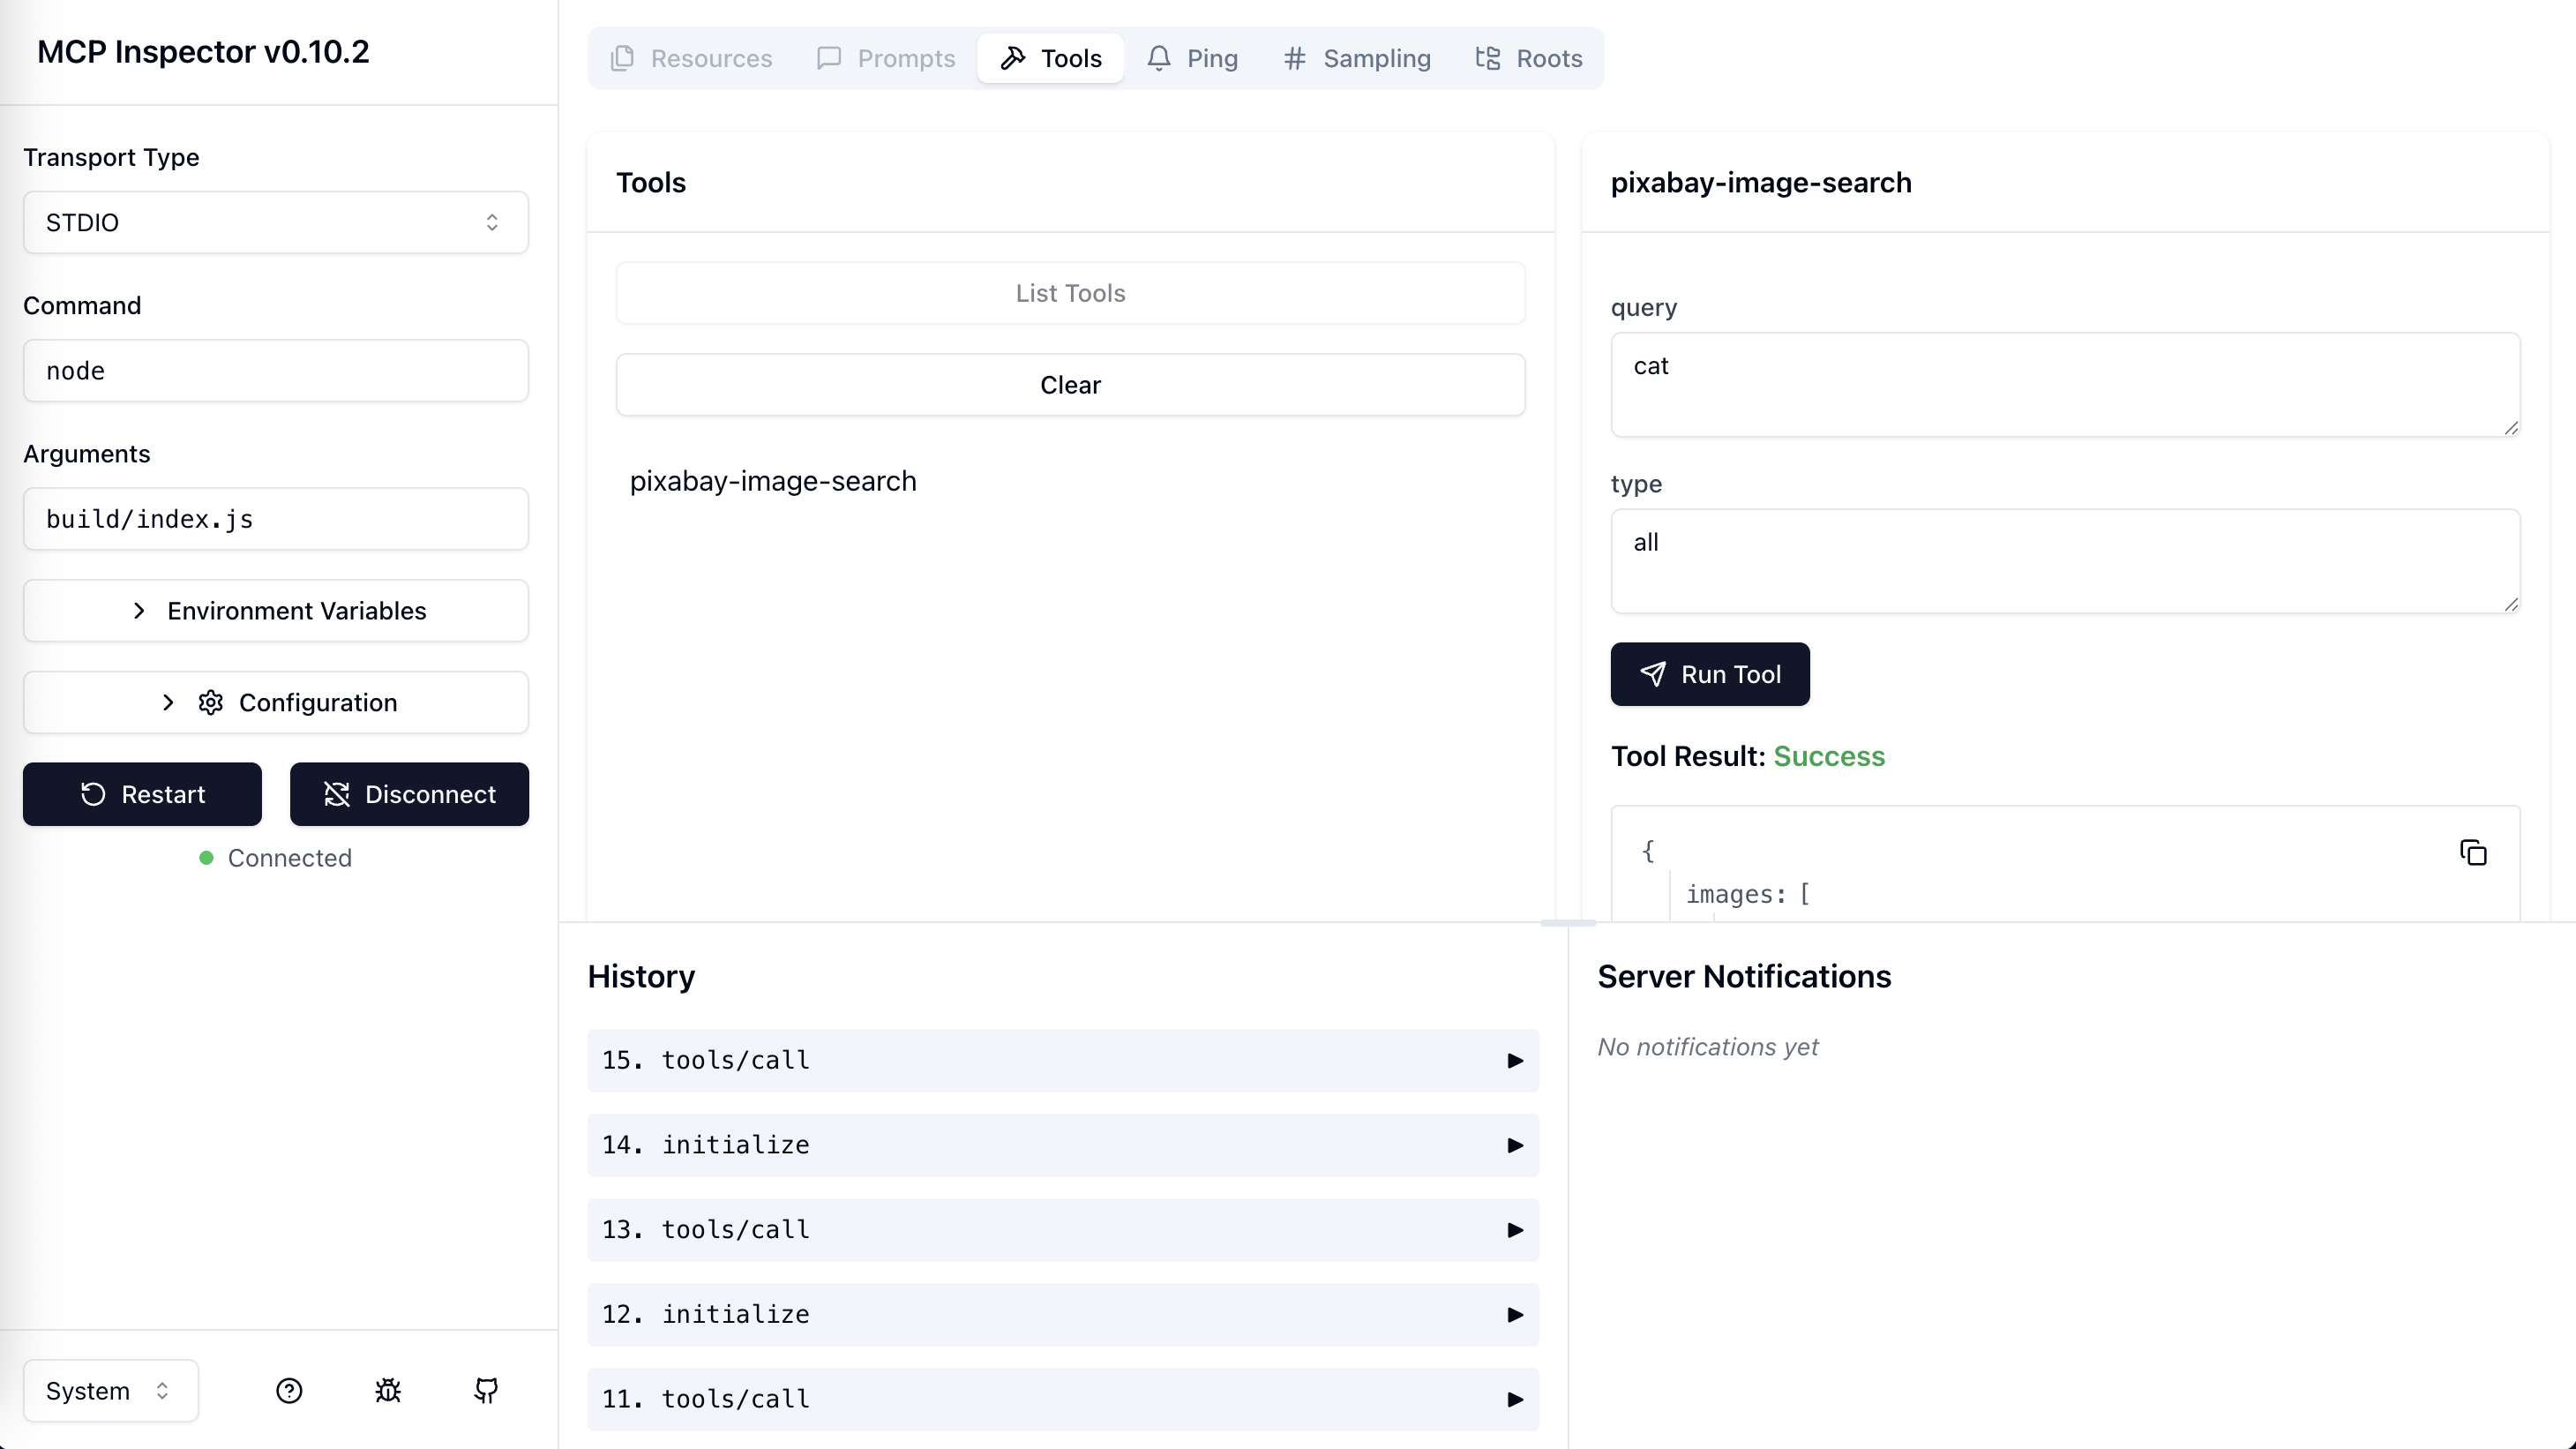The width and height of the screenshot is (2576, 1449).
Task: Open the Transport Type STDIO dropdown
Action: [x=275, y=222]
